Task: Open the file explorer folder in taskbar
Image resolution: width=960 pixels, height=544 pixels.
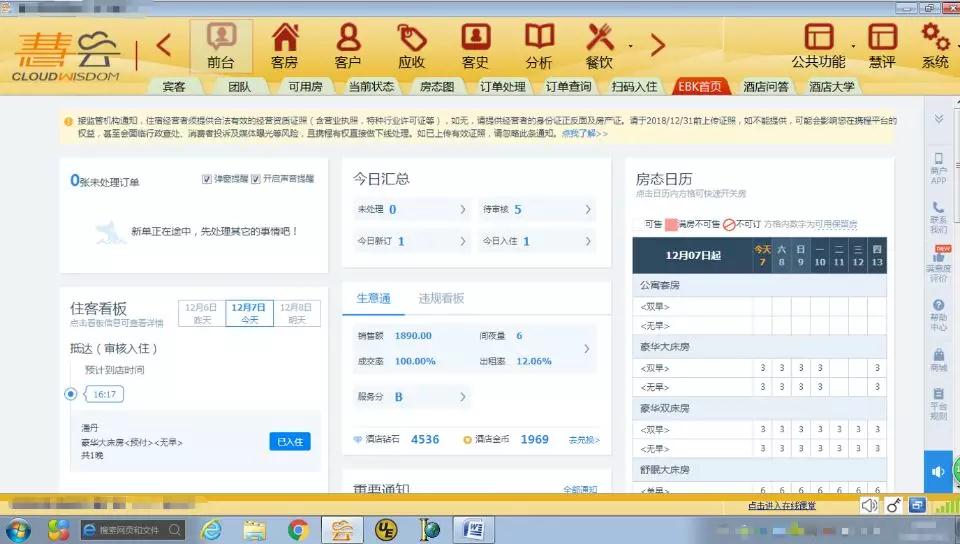Action: pos(254,530)
